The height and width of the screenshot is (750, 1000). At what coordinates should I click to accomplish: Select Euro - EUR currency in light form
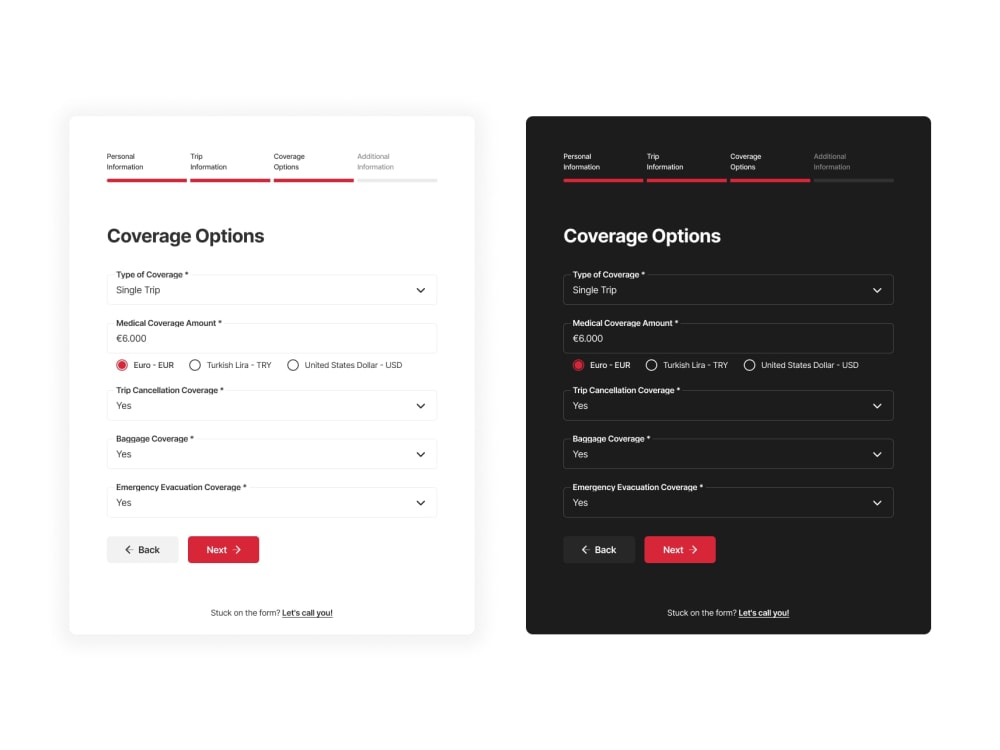(120, 365)
